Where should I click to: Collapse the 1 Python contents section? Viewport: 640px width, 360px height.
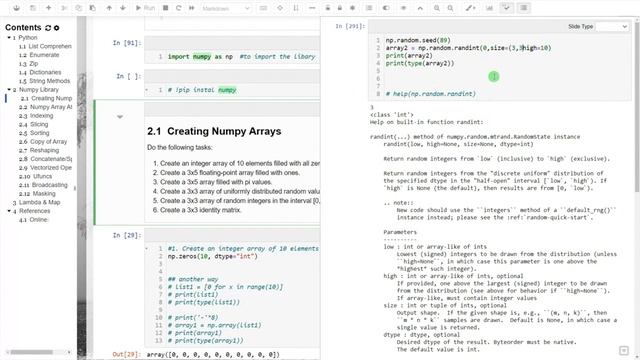click(x=9, y=38)
